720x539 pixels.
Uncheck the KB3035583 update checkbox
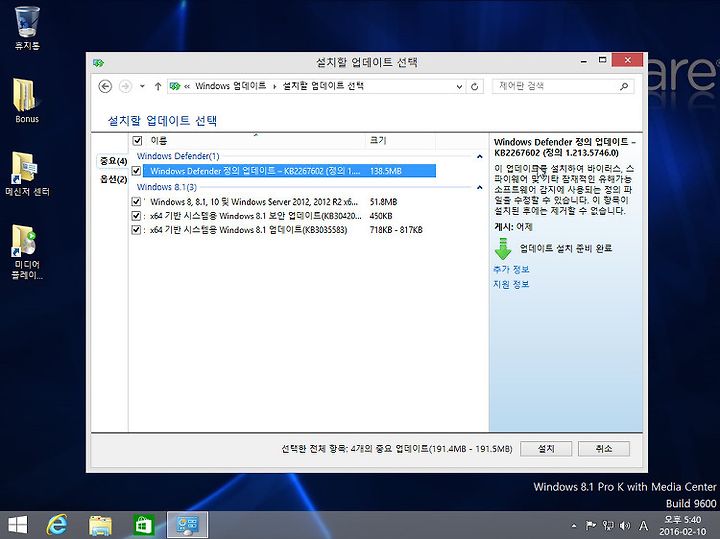point(136,230)
